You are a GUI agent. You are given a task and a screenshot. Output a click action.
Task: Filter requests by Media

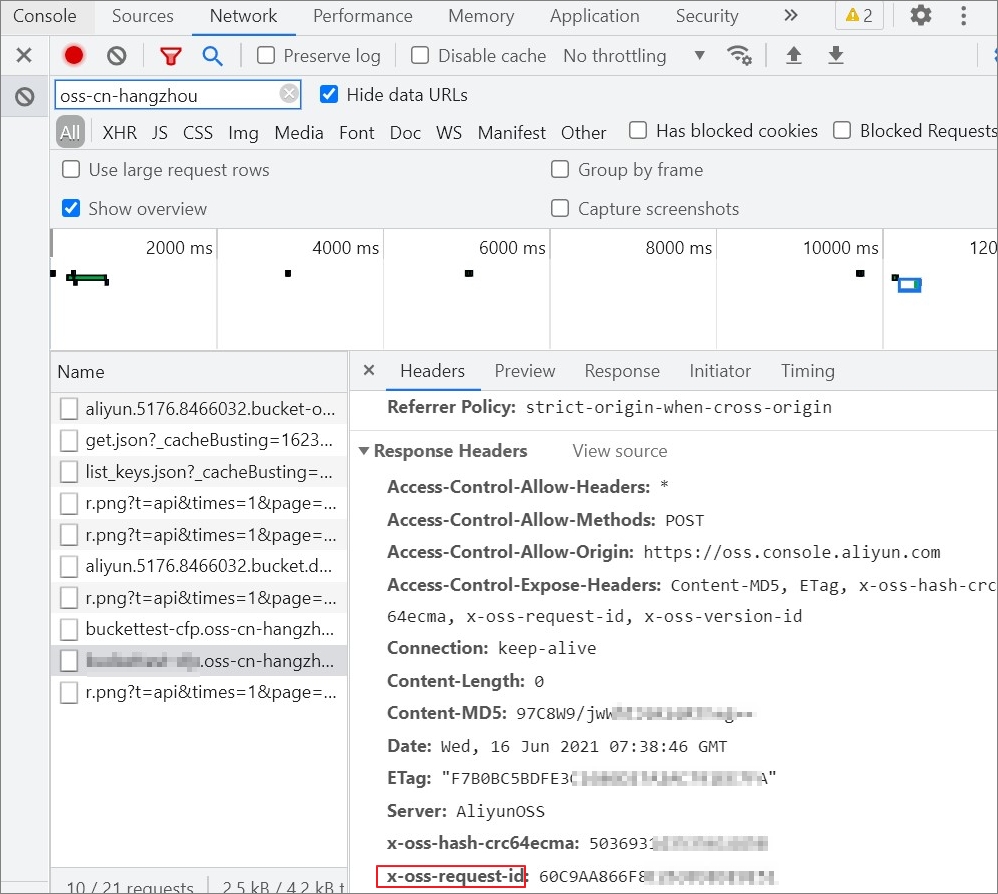pyautogui.click(x=299, y=132)
